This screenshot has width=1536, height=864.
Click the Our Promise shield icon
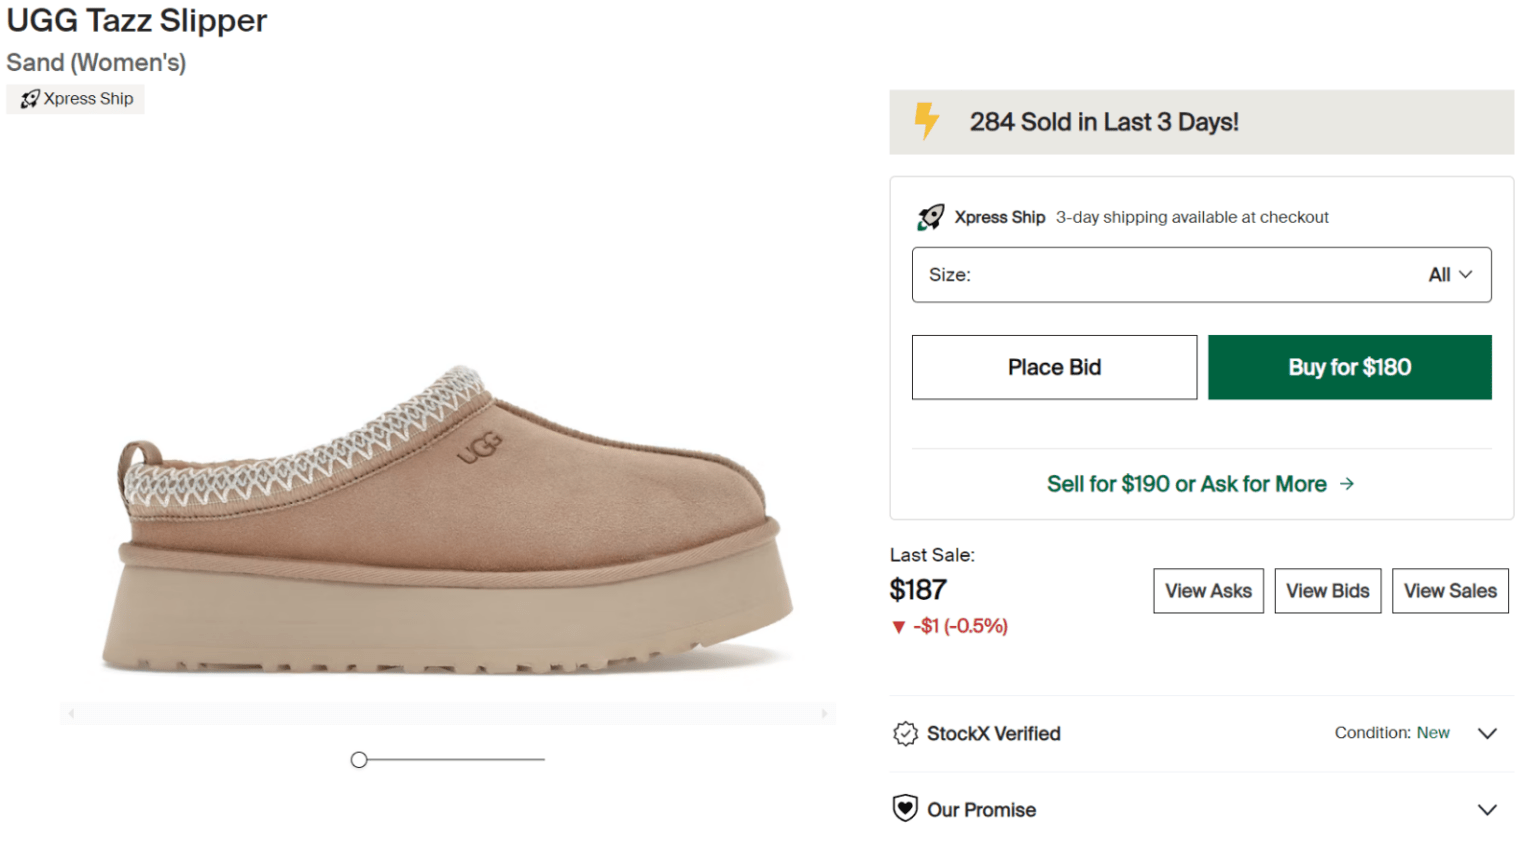906,808
